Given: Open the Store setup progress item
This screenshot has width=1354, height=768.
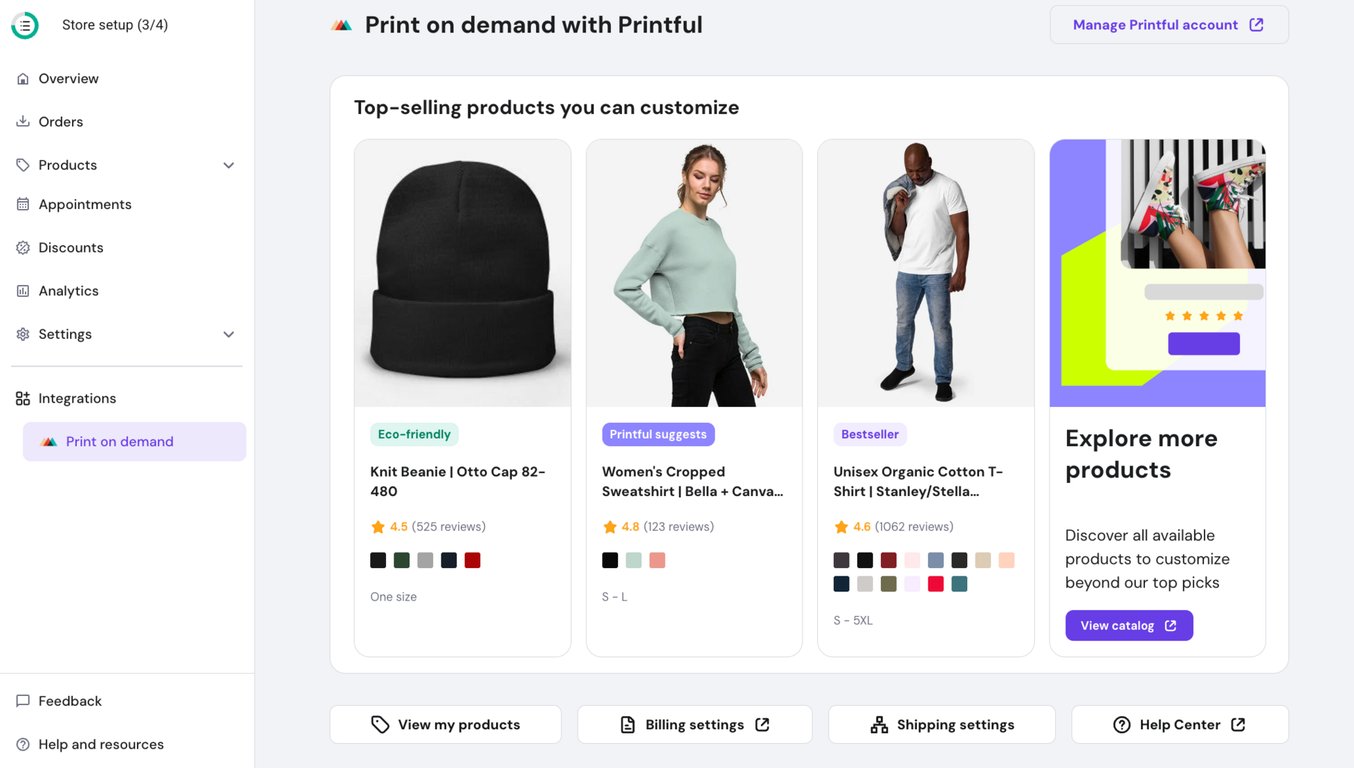Looking at the screenshot, I should (x=114, y=24).
